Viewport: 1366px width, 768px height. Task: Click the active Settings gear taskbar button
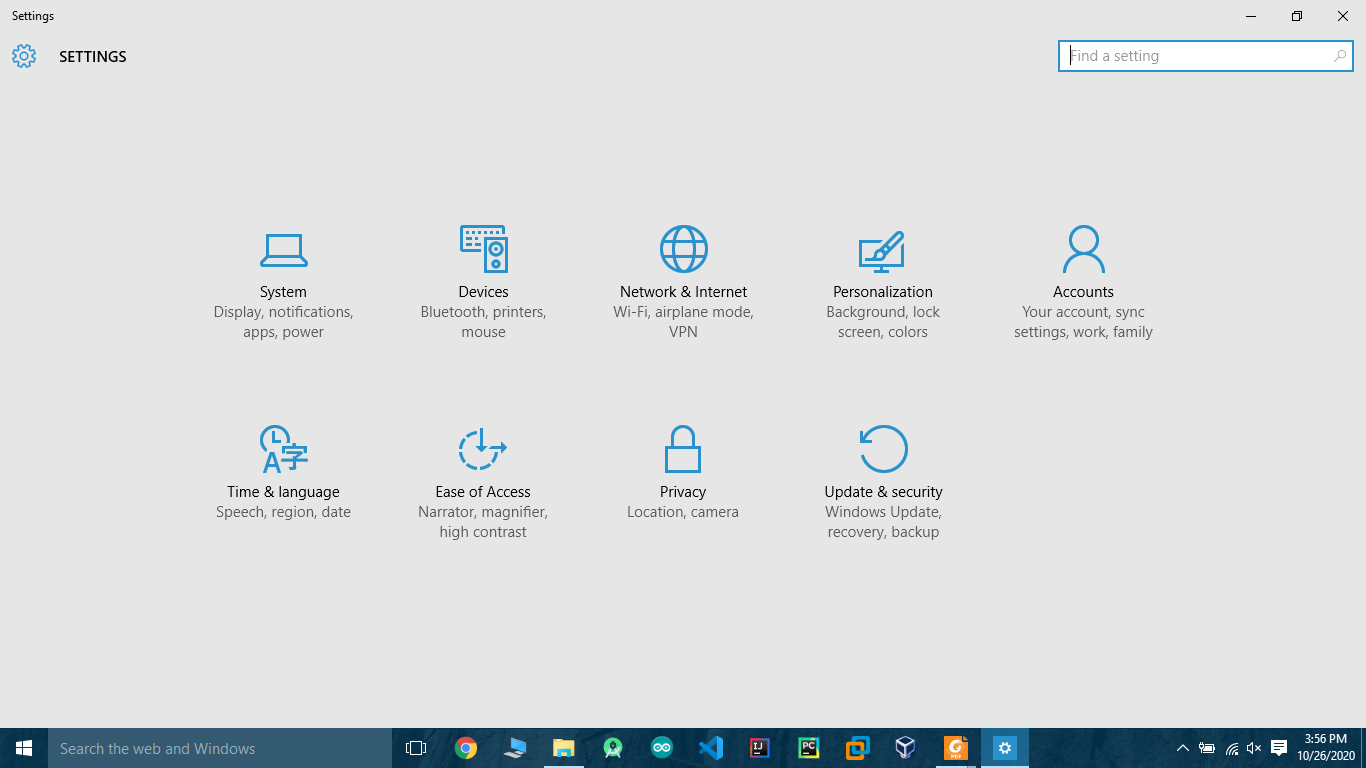click(x=1005, y=748)
